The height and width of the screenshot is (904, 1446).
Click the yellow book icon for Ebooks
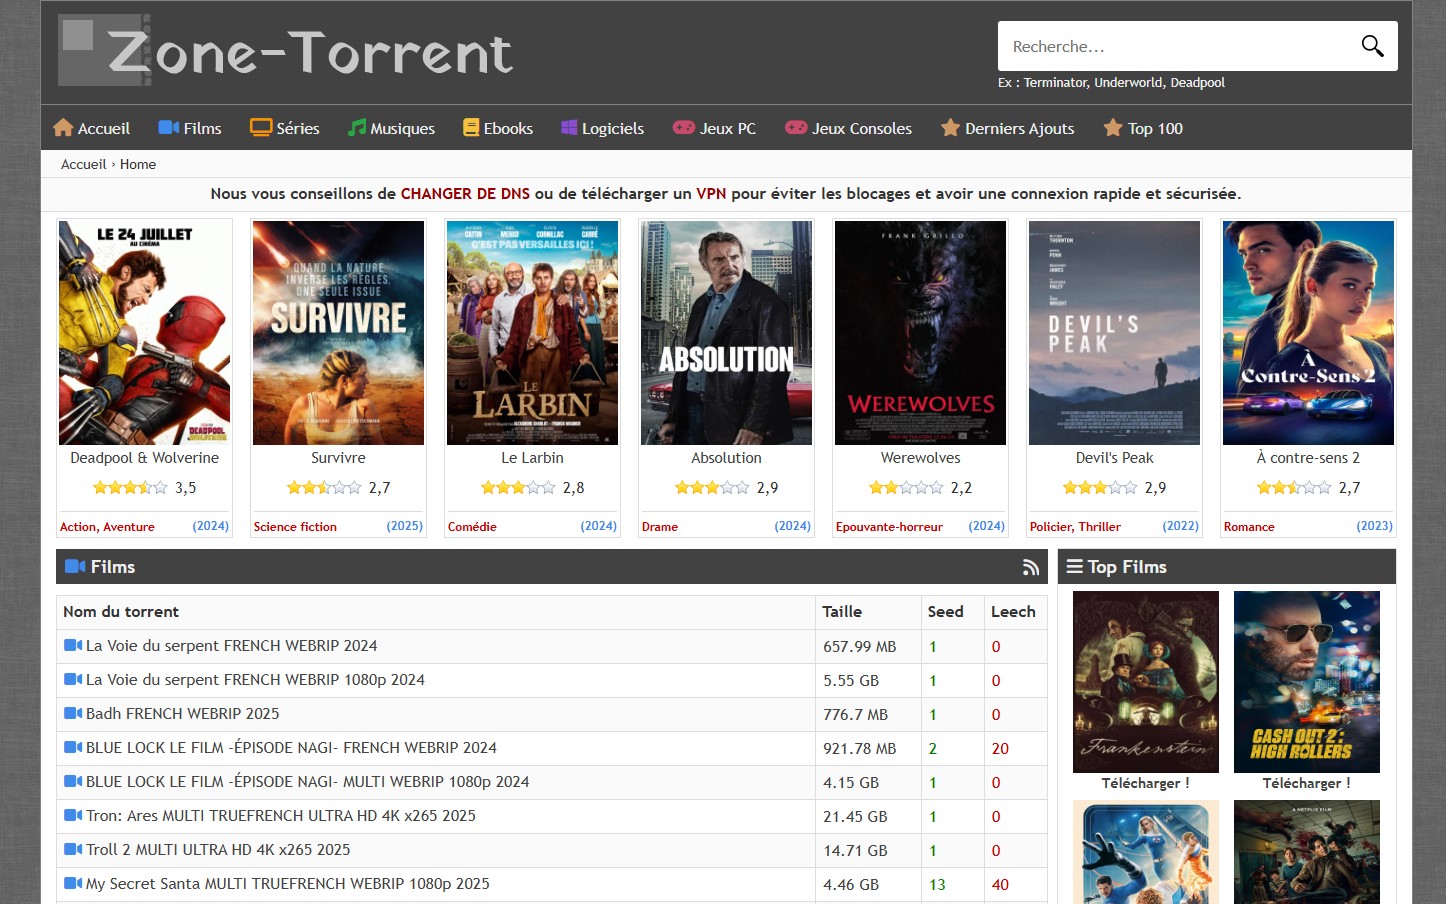click(471, 128)
